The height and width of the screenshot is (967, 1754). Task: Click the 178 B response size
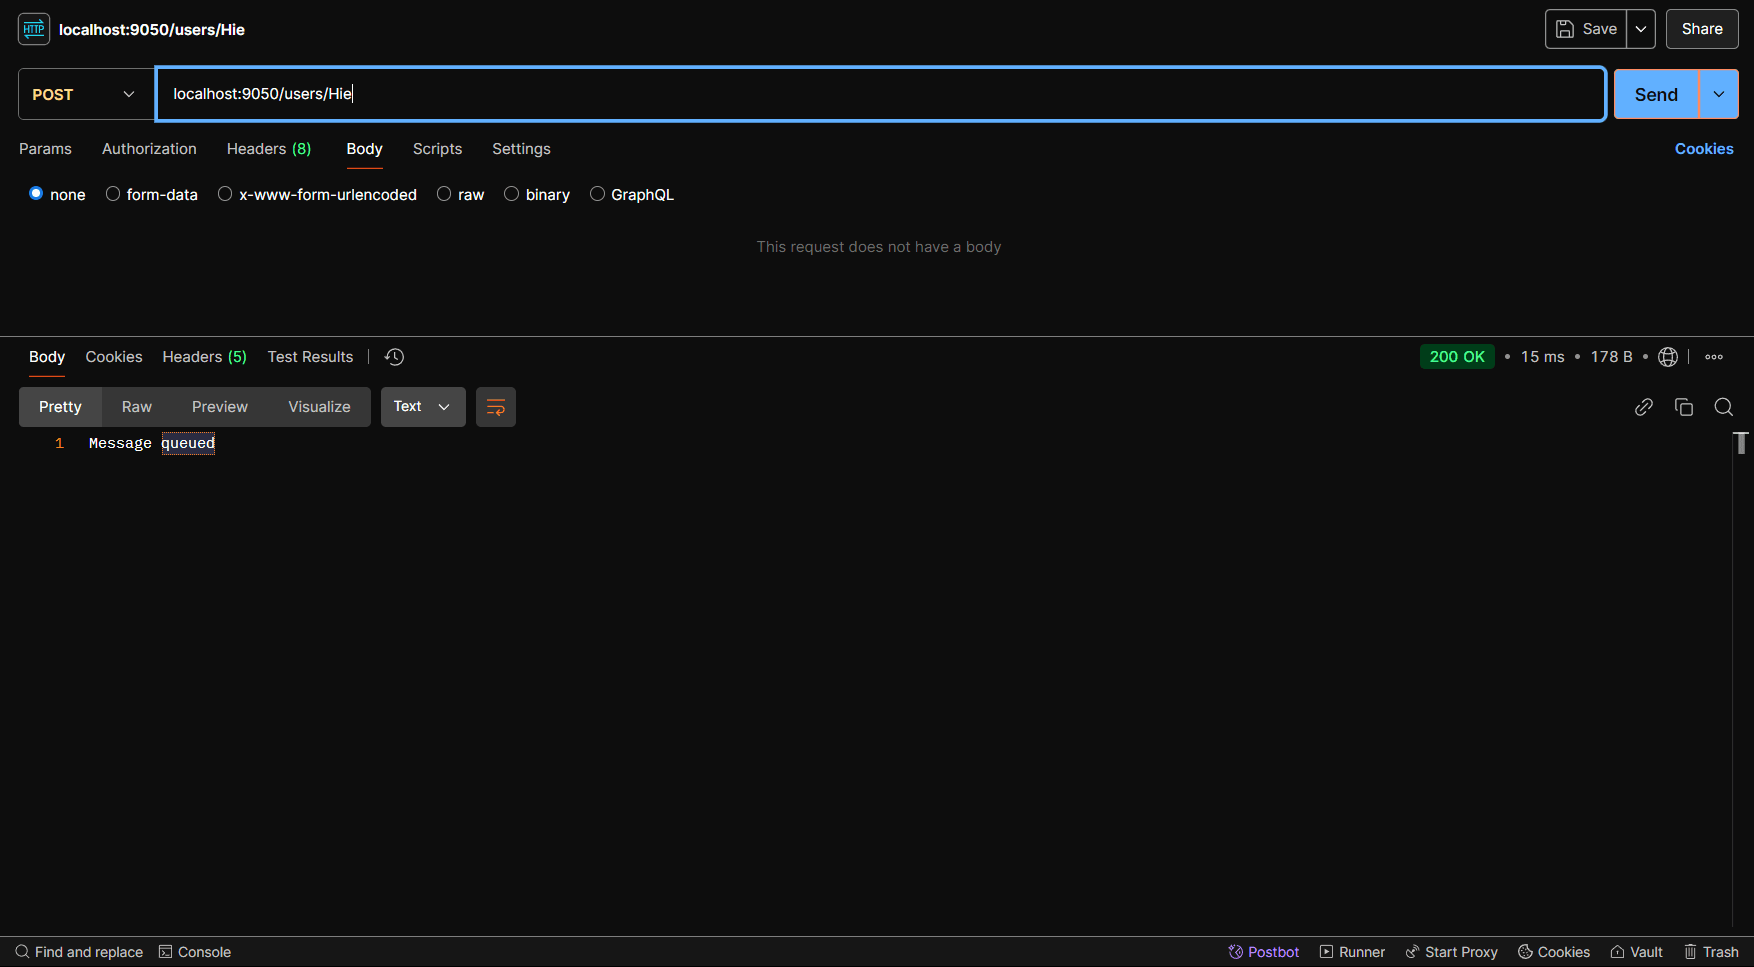pos(1611,357)
